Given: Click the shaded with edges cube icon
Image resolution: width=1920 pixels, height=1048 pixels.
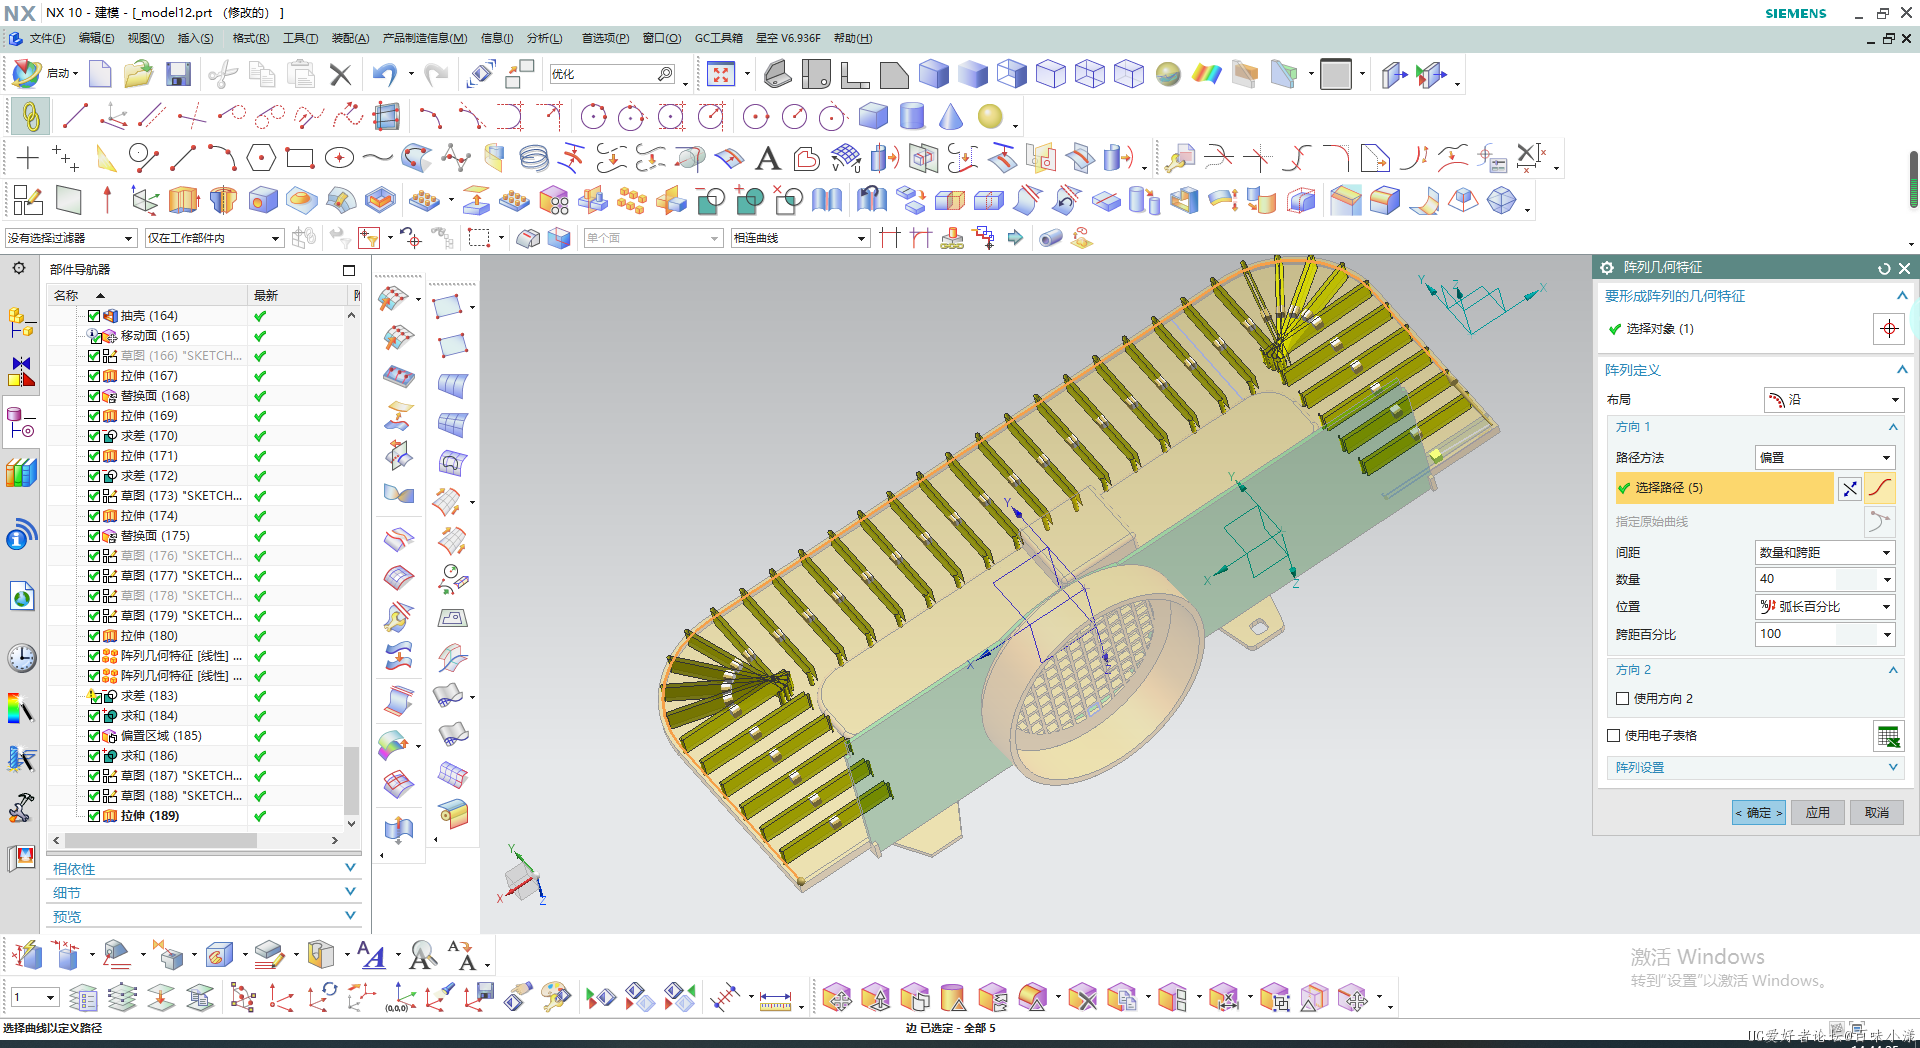Looking at the screenshot, I should pyautogui.click(x=933, y=74).
